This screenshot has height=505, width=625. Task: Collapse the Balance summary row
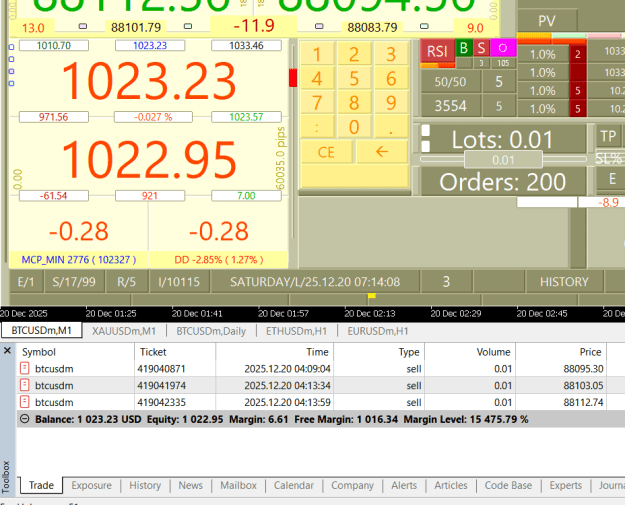click(25, 419)
